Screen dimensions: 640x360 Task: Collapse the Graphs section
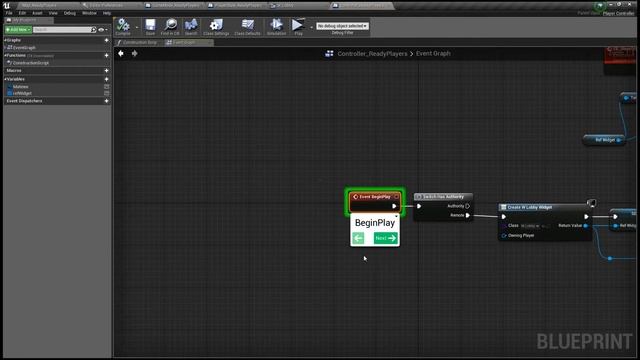[5, 40]
